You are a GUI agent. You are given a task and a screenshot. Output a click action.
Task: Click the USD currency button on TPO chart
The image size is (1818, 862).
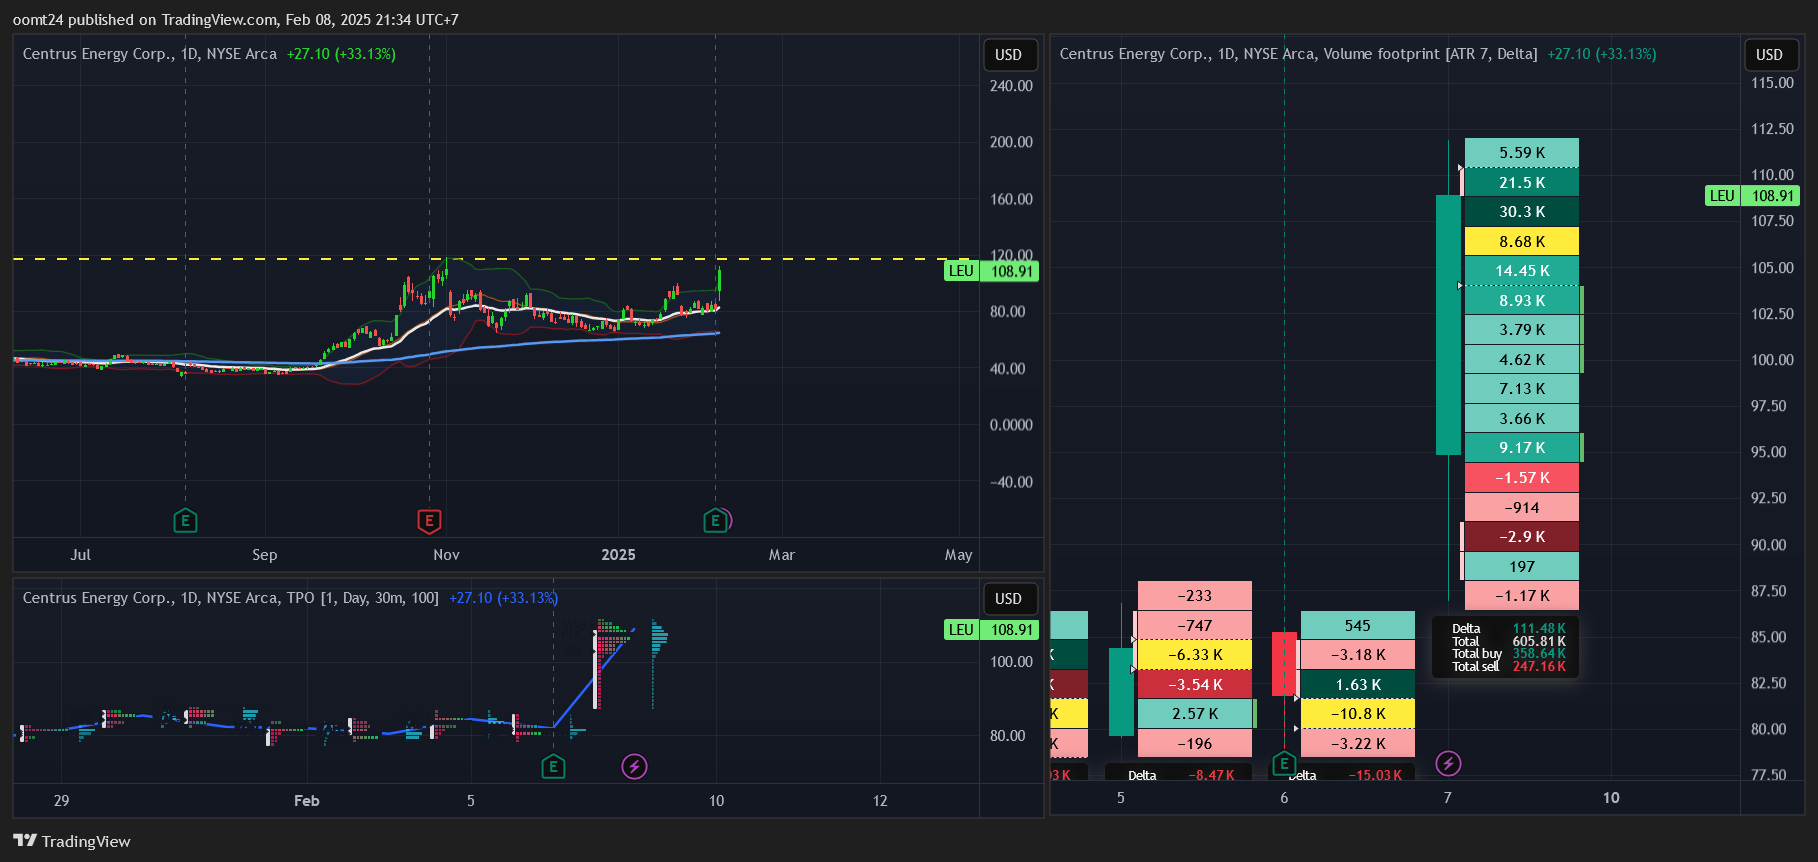point(1008,599)
